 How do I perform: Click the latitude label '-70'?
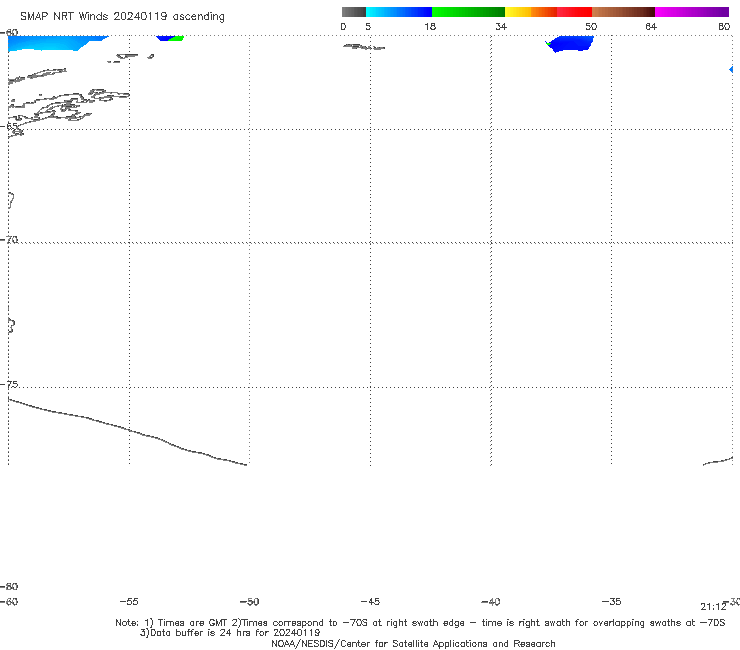[x=9, y=240]
